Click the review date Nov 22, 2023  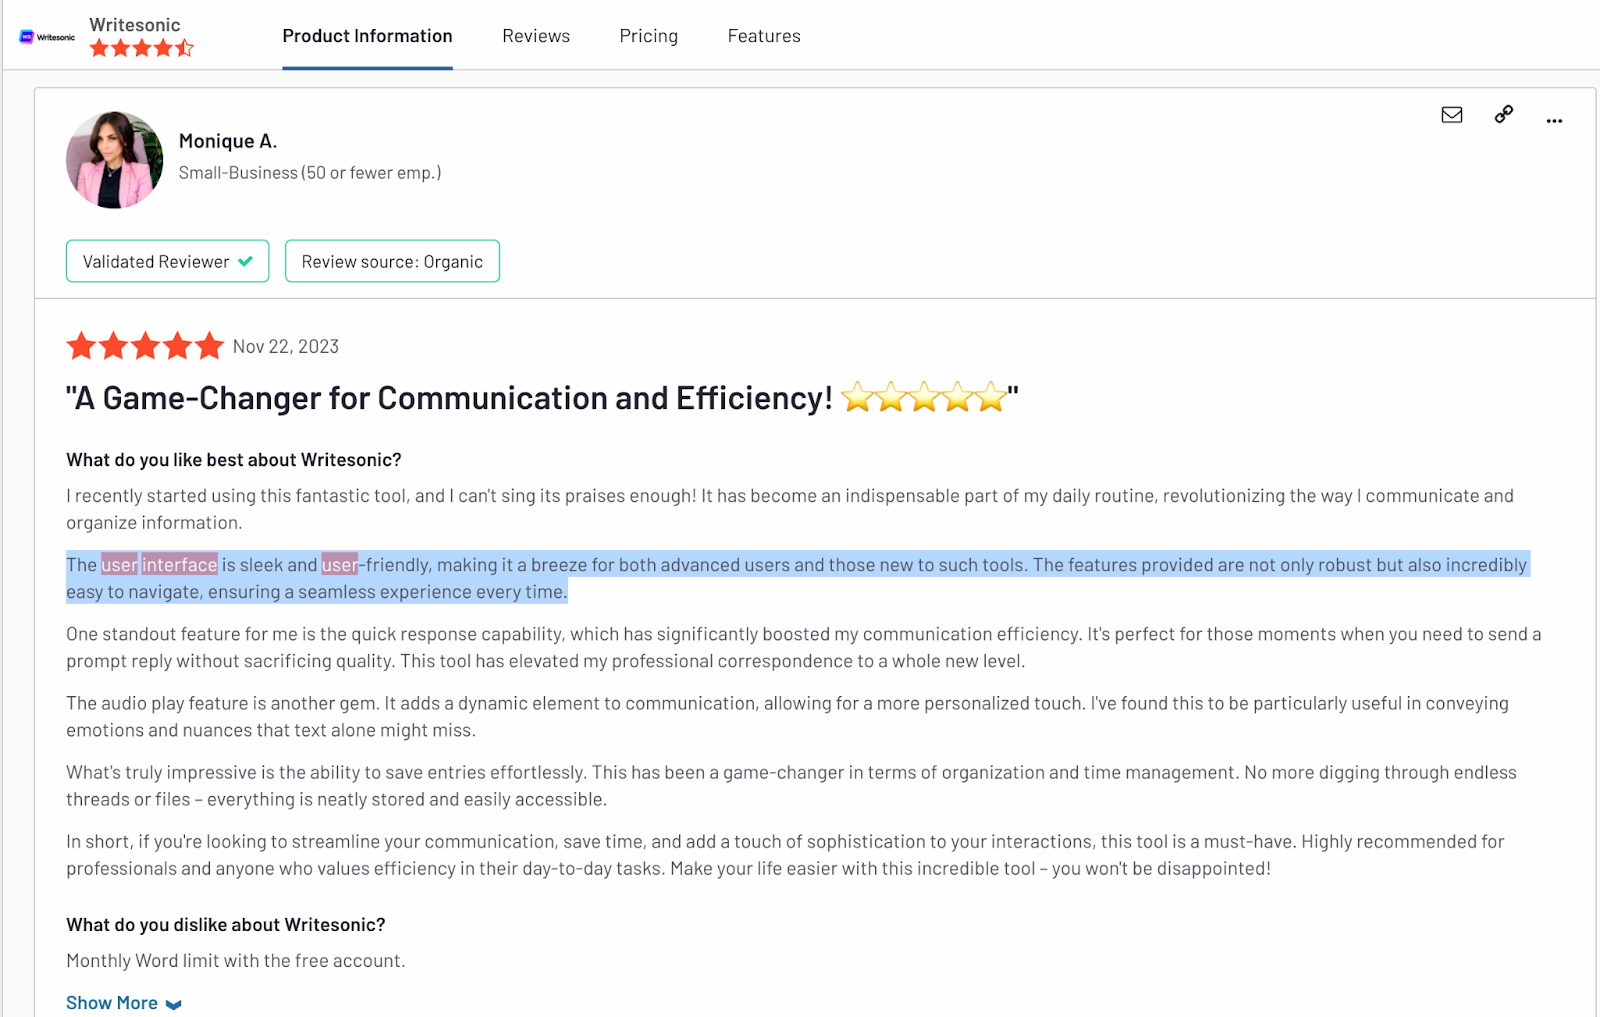click(286, 346)
